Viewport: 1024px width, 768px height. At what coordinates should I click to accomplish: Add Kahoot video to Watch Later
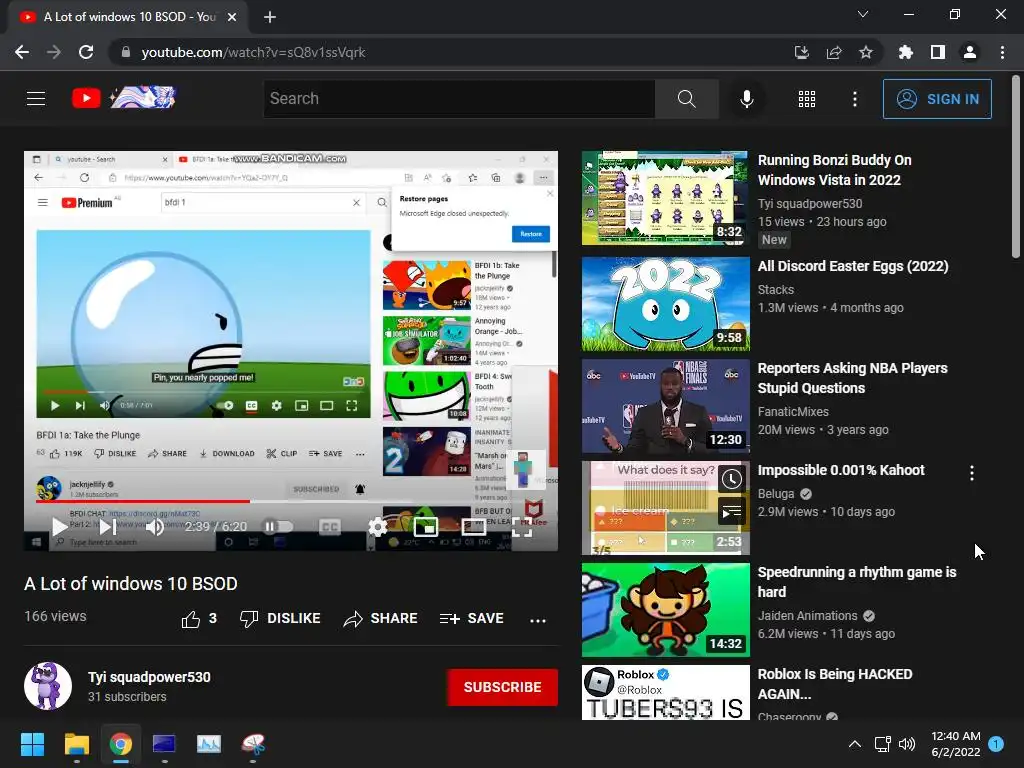[x=731, y=479]
